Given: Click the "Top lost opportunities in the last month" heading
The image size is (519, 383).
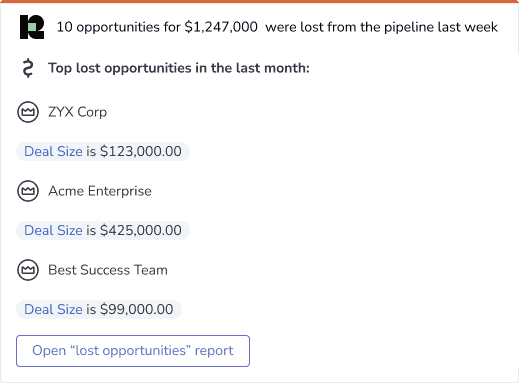Looking at the screenshot, I should coord(179,68).
